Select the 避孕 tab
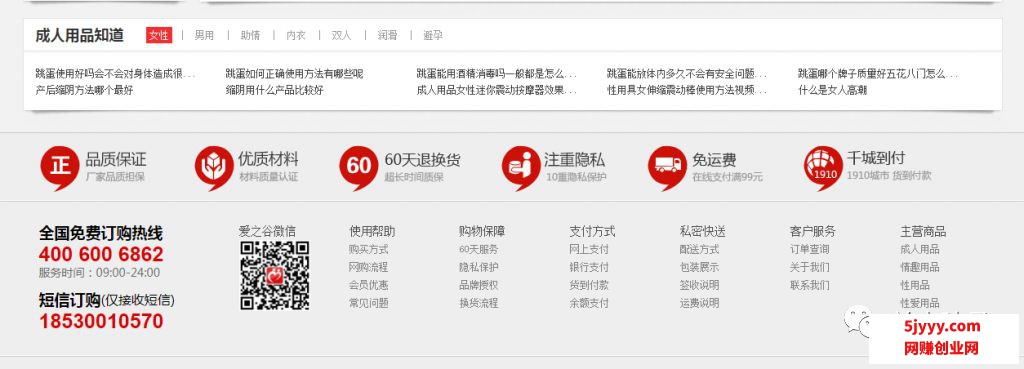Viewport: 1024px width, 369px height. click(433, 35)
